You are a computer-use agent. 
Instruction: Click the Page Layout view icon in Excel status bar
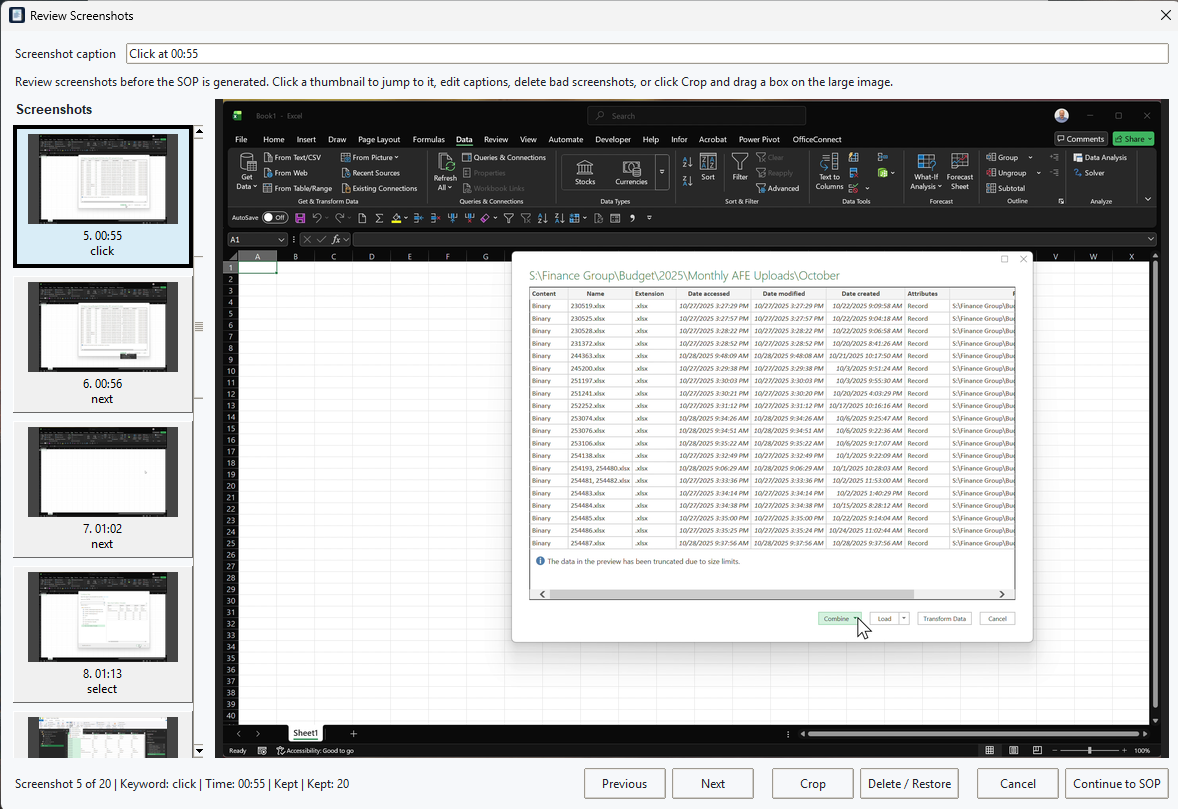click(1013, 750)
